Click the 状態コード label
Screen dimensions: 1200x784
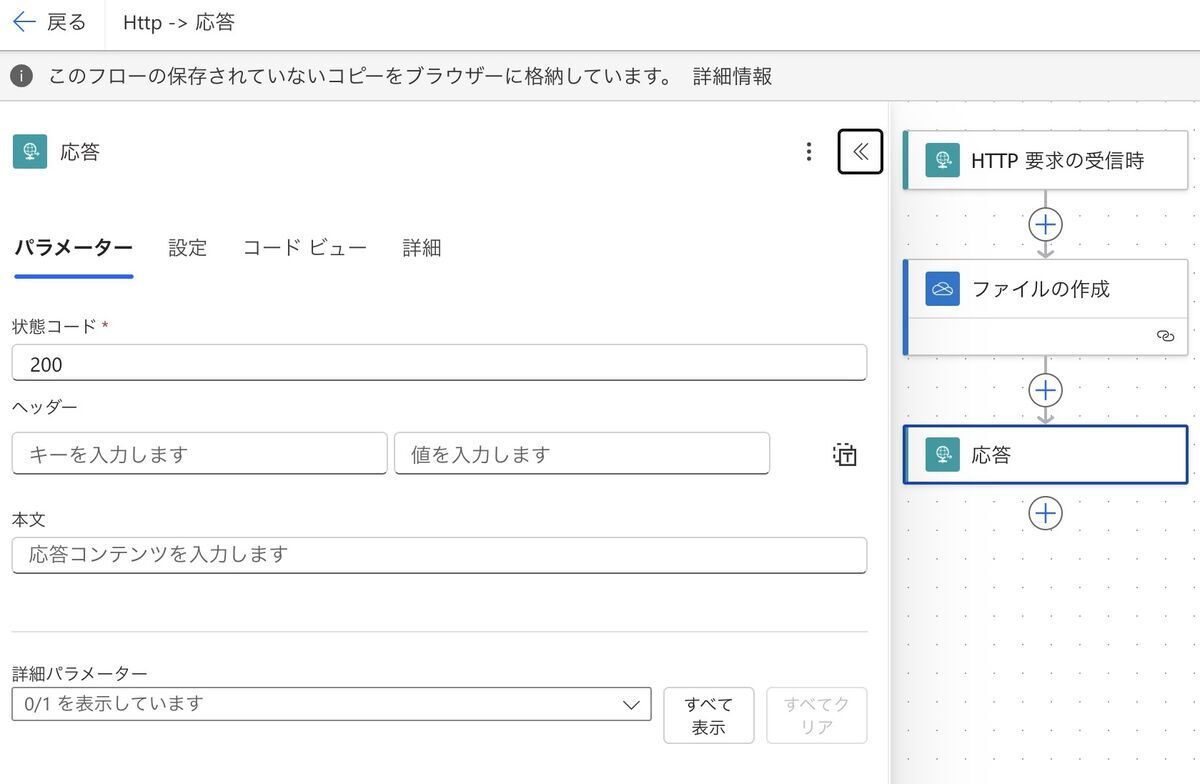coord(54,326)
